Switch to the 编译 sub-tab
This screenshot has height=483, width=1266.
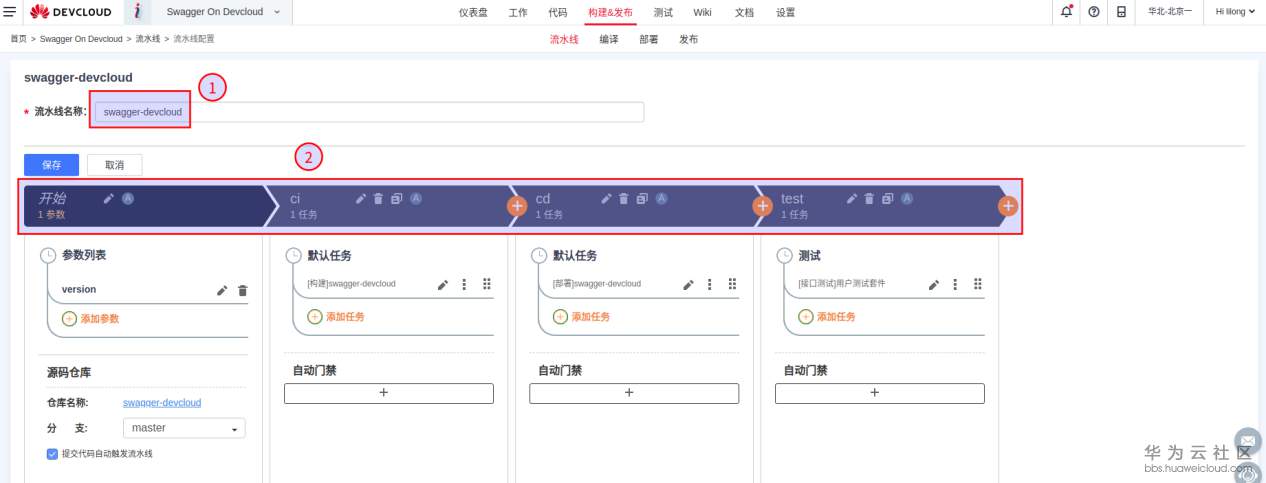(609, 40)
